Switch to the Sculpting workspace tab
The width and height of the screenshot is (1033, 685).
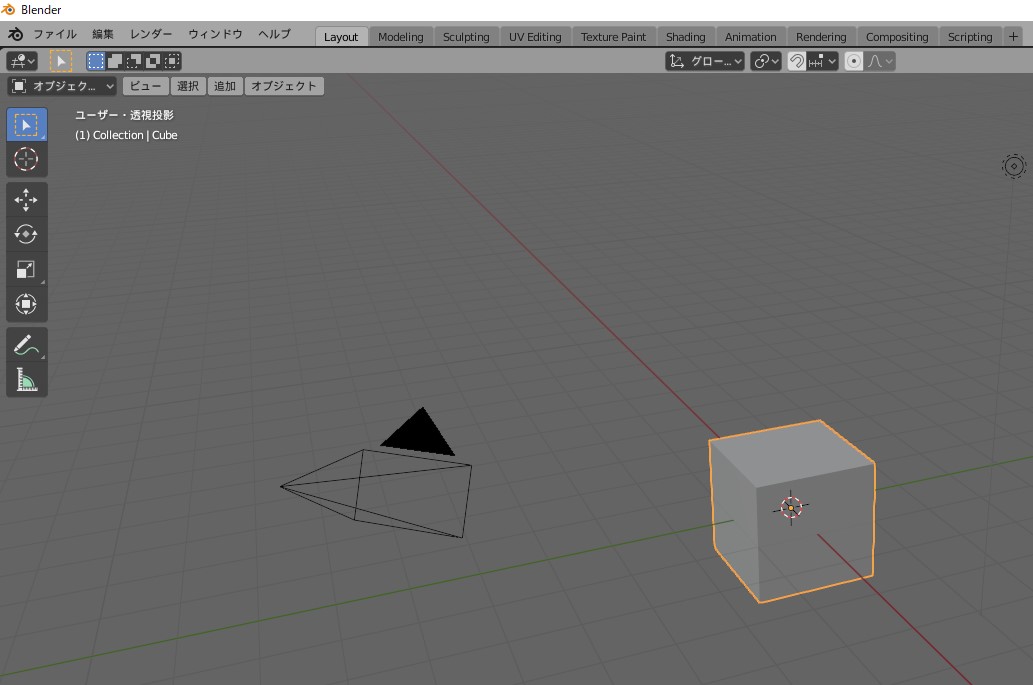(466, 37)
